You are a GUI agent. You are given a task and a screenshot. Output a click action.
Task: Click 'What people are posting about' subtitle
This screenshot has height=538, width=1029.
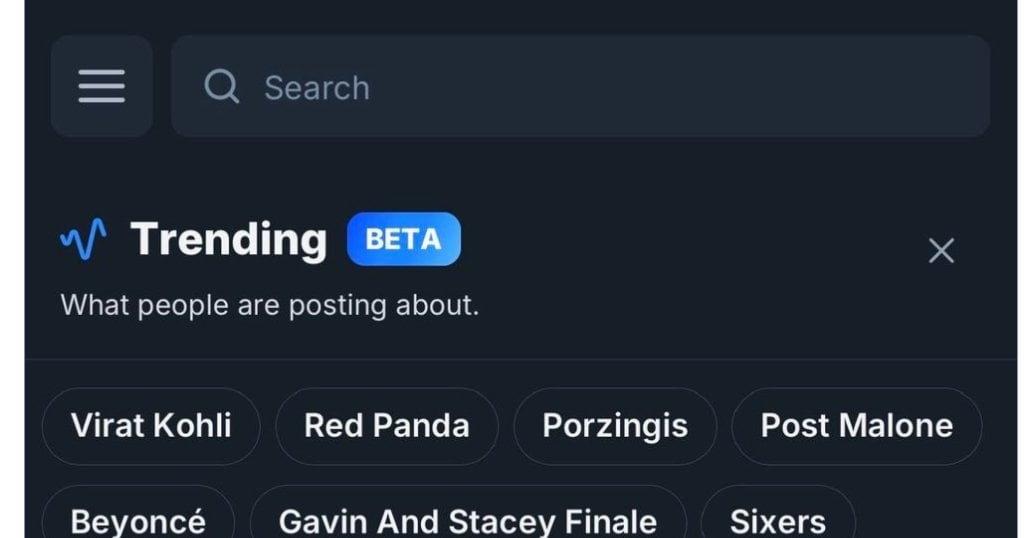point(270,306)
